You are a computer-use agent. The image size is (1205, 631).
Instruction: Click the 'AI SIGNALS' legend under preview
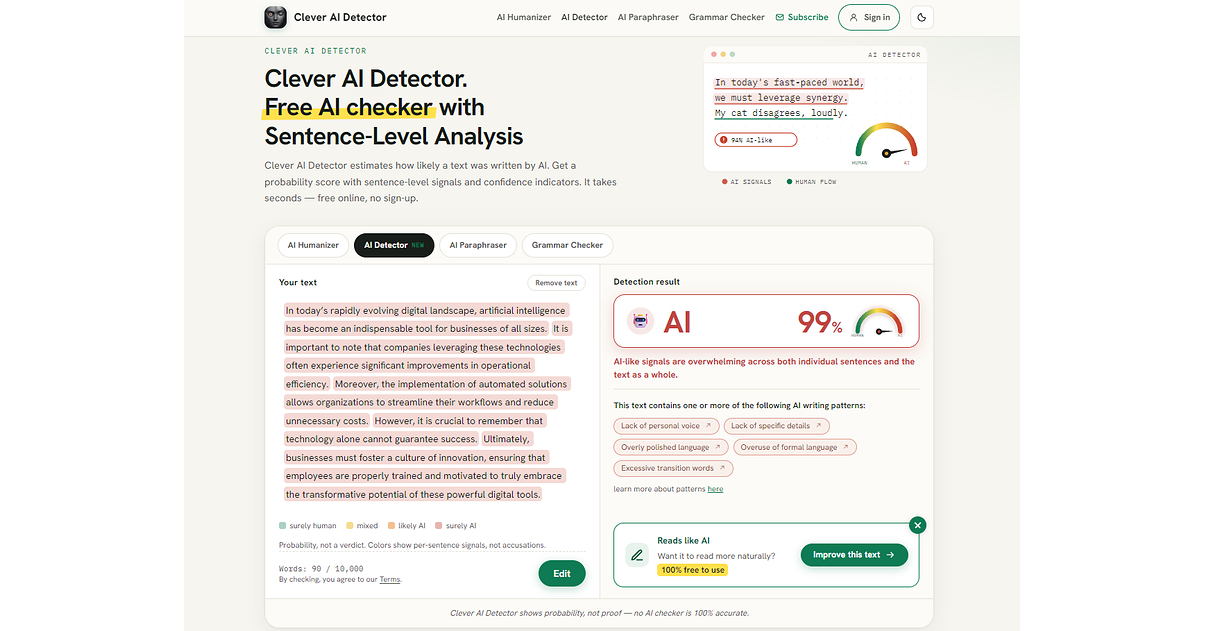tap(746, 182)
